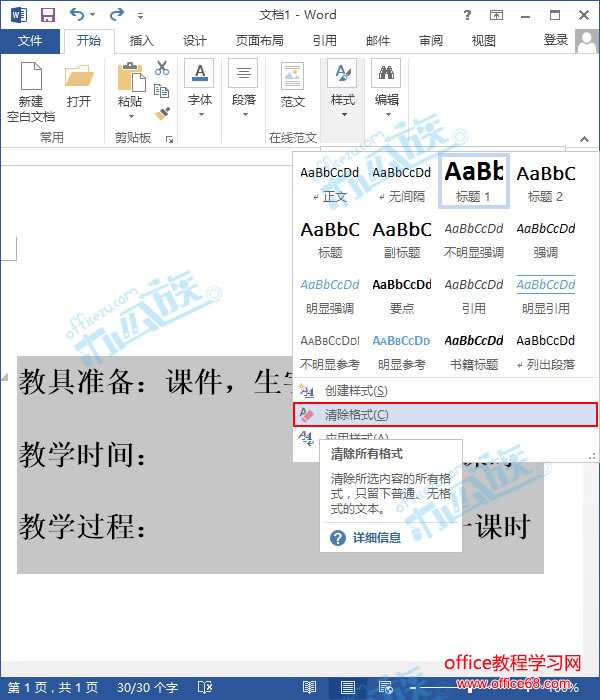Open the 编辑 Editing binoculars dropdown
Image resolution: width=600 pixels, height=700 pixels.
click(x=386, y=88)
